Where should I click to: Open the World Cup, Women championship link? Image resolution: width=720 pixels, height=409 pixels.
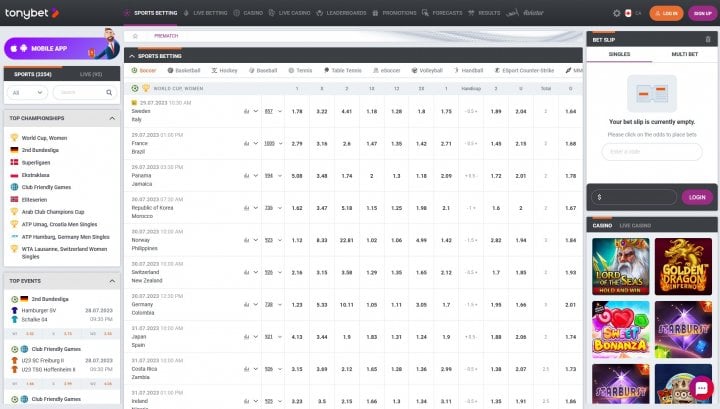pyautogui.click(x=44, y=138)
